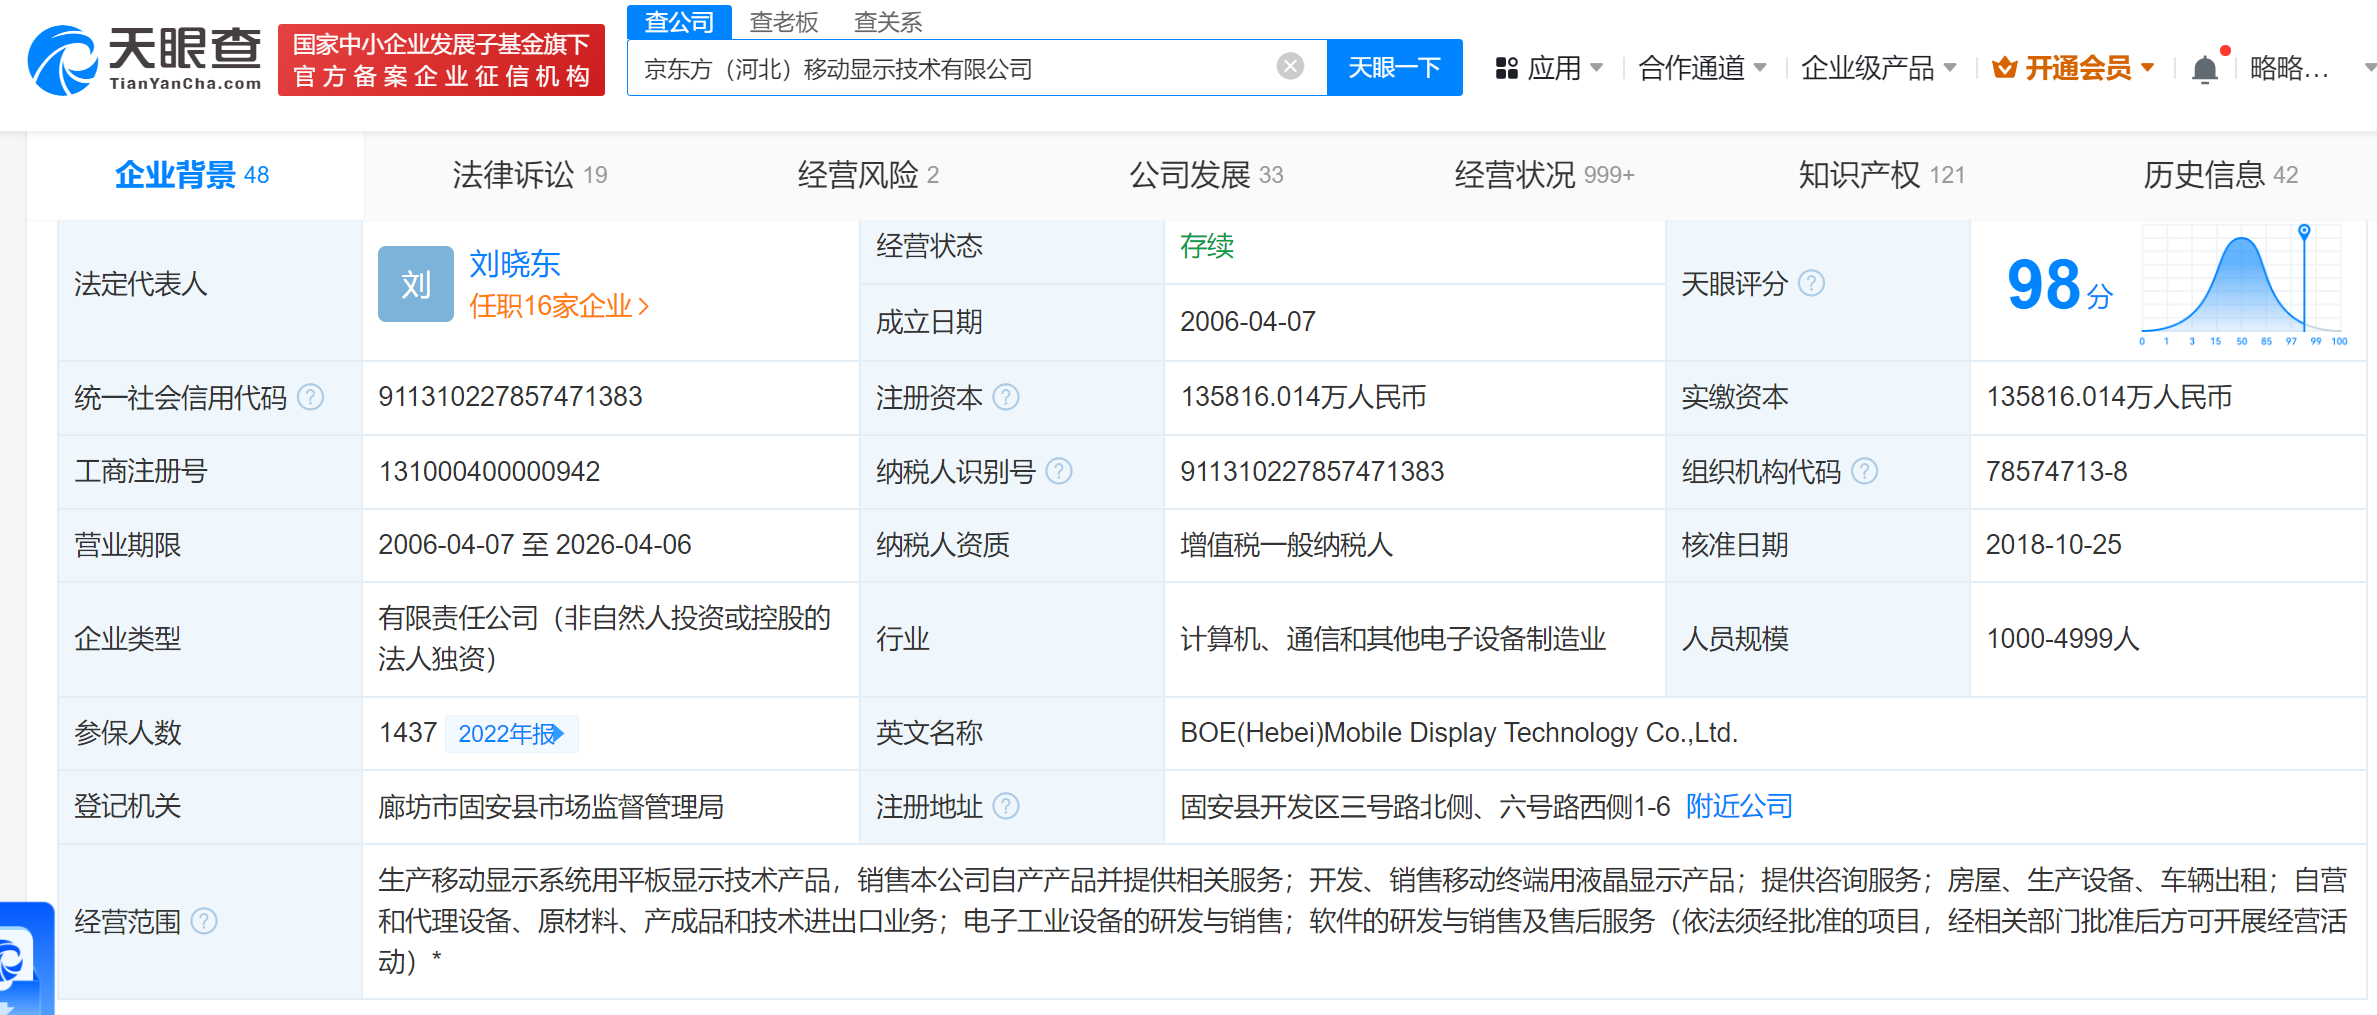
Task: Switch to 知识产权 tab
Action: click(x=1882, y=175)
